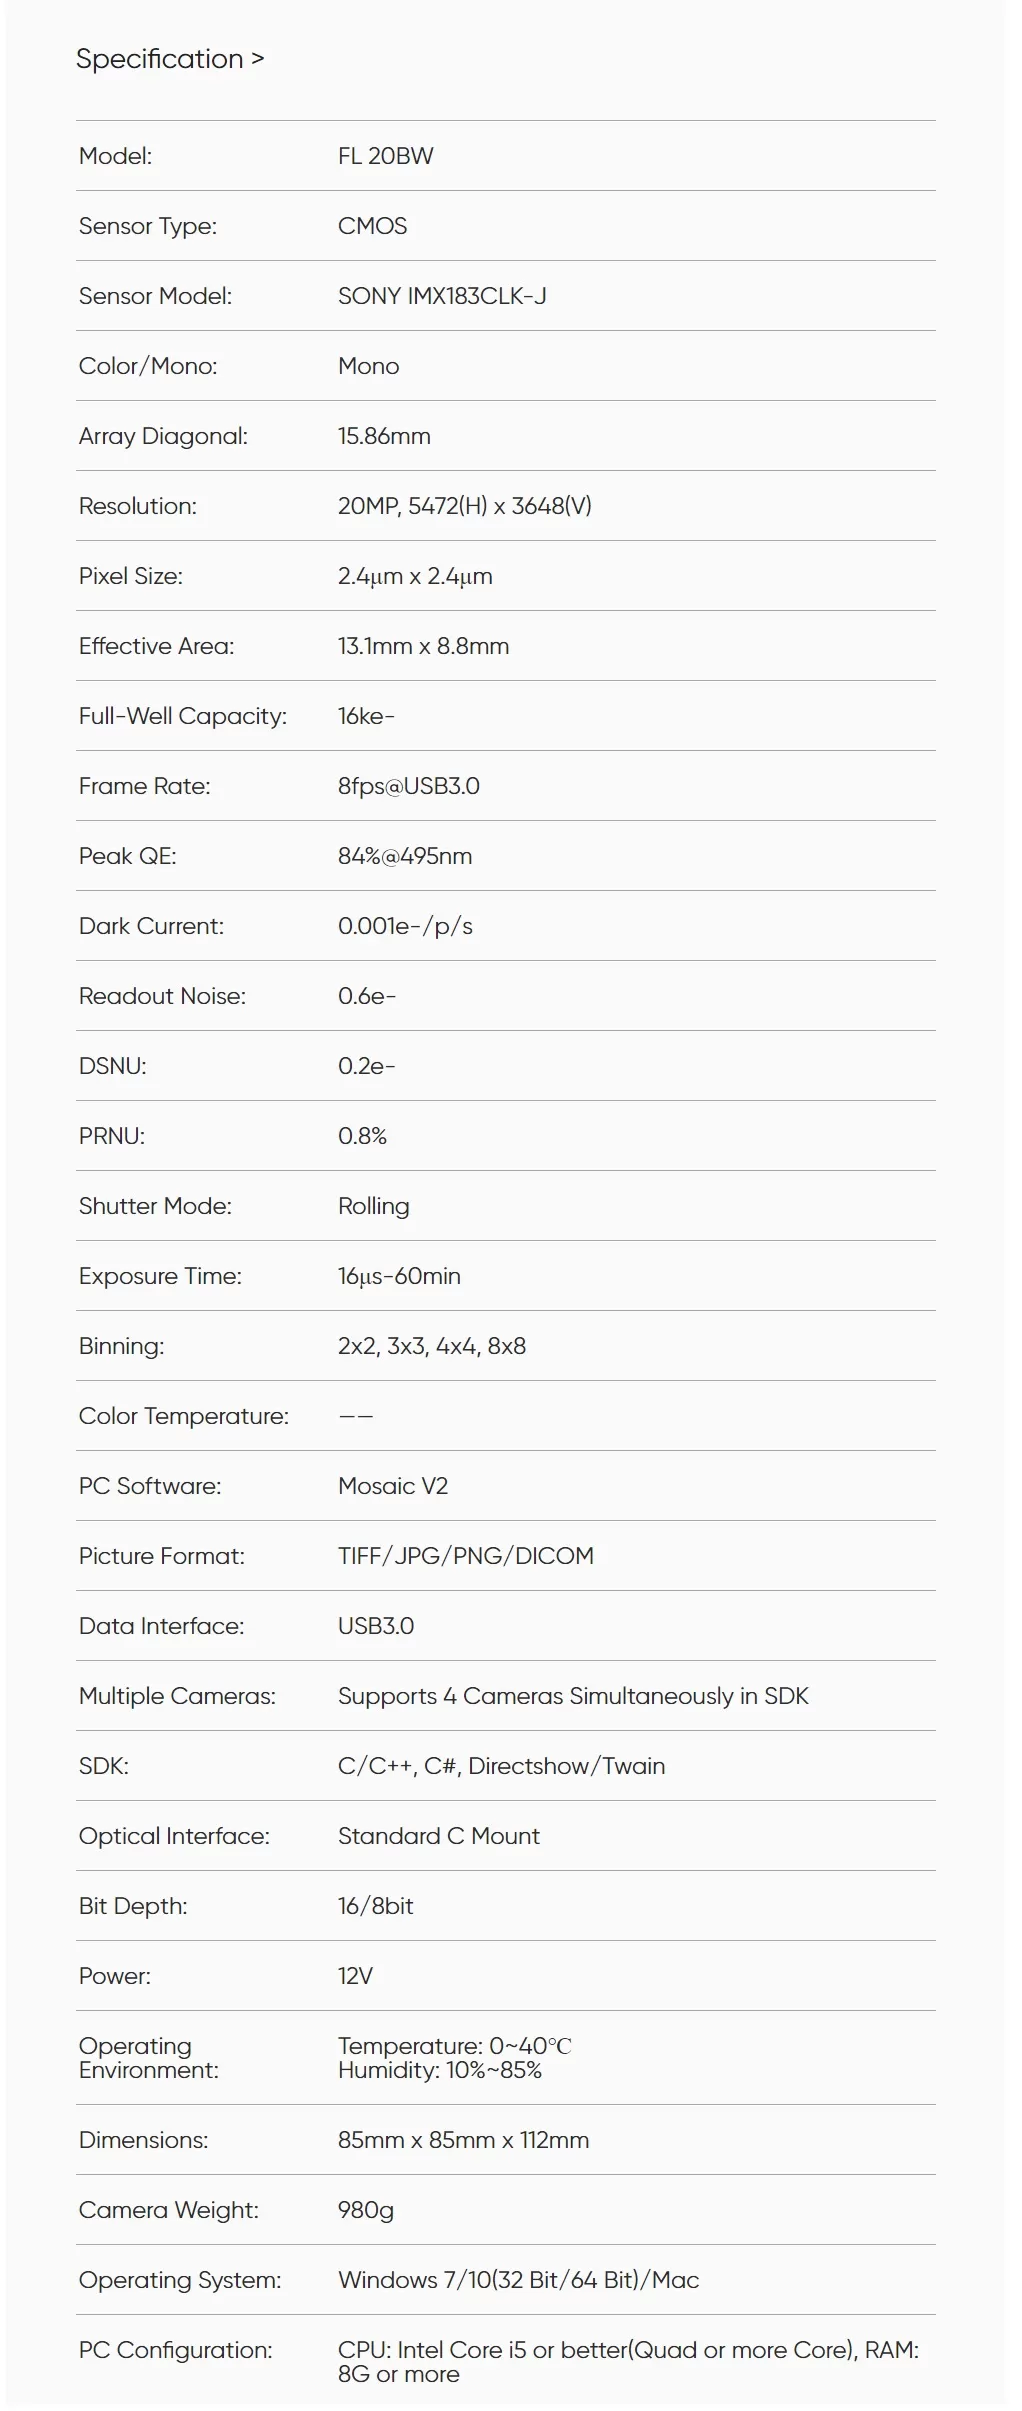The image size is (1022, 2411).
Task: Select the FL 20BW model value
Action: click(386, 156)
